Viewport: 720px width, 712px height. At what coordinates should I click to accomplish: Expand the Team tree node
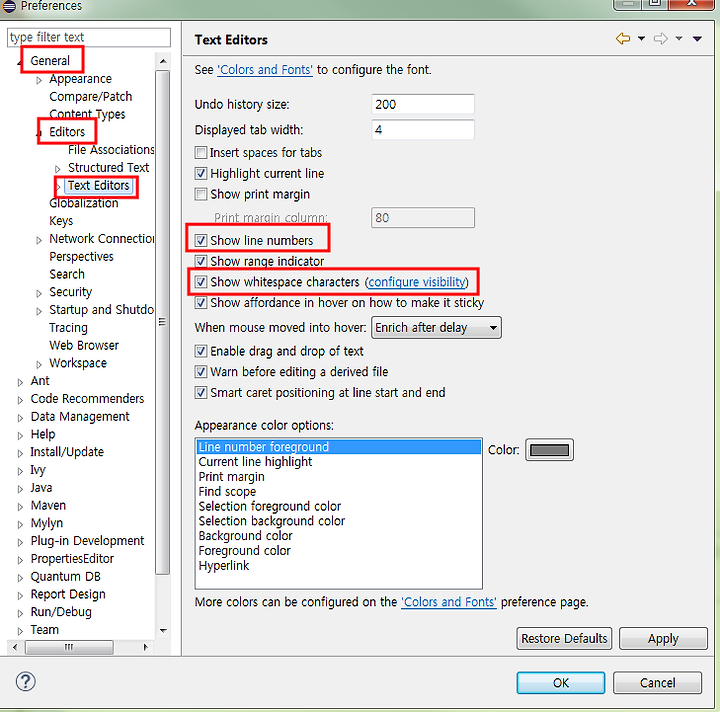click(20, 631)
